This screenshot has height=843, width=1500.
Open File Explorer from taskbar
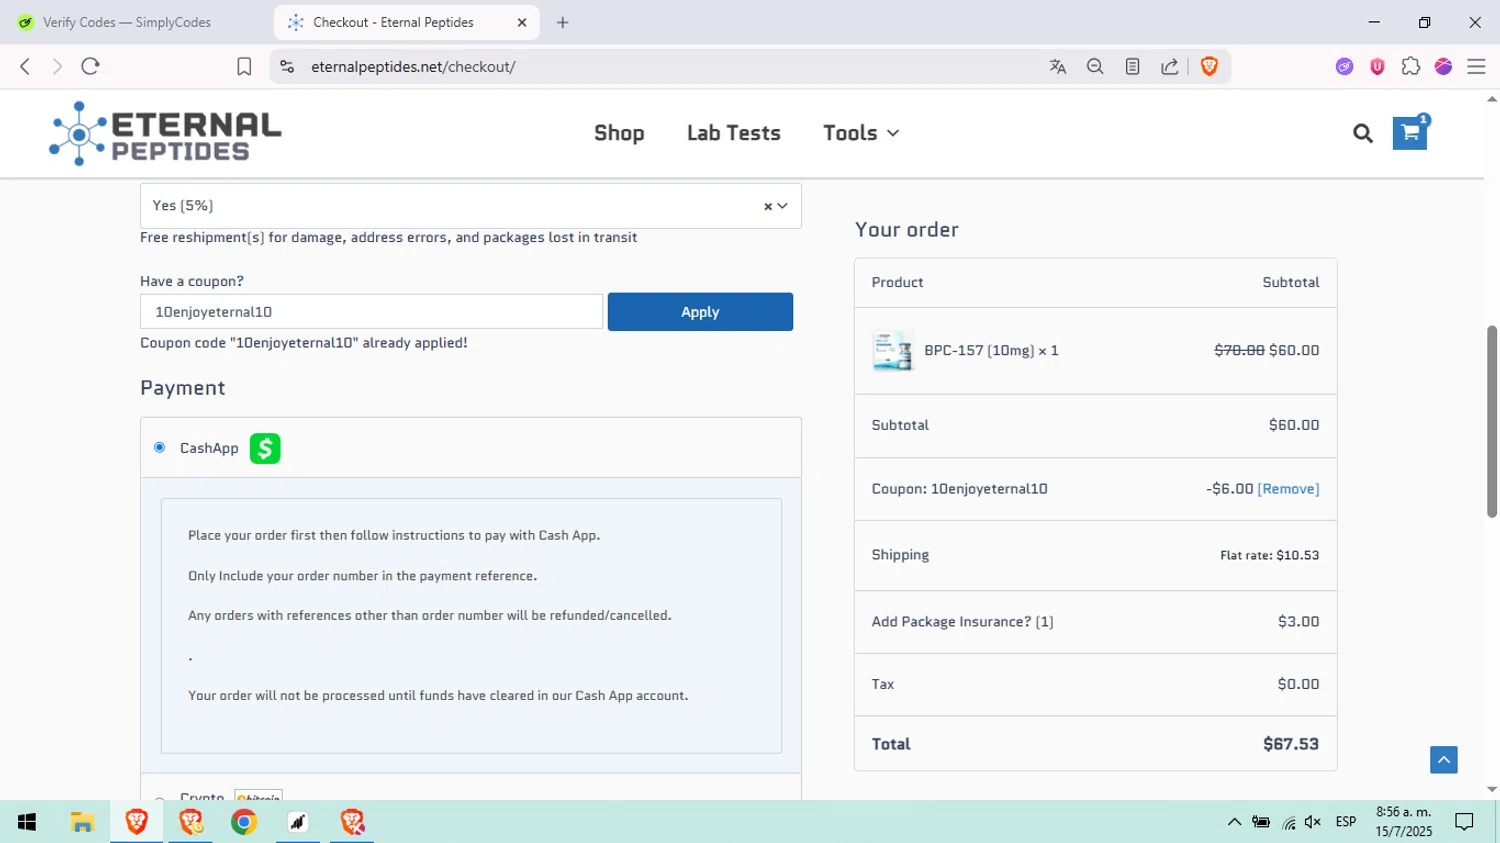(x=82, y=822)
